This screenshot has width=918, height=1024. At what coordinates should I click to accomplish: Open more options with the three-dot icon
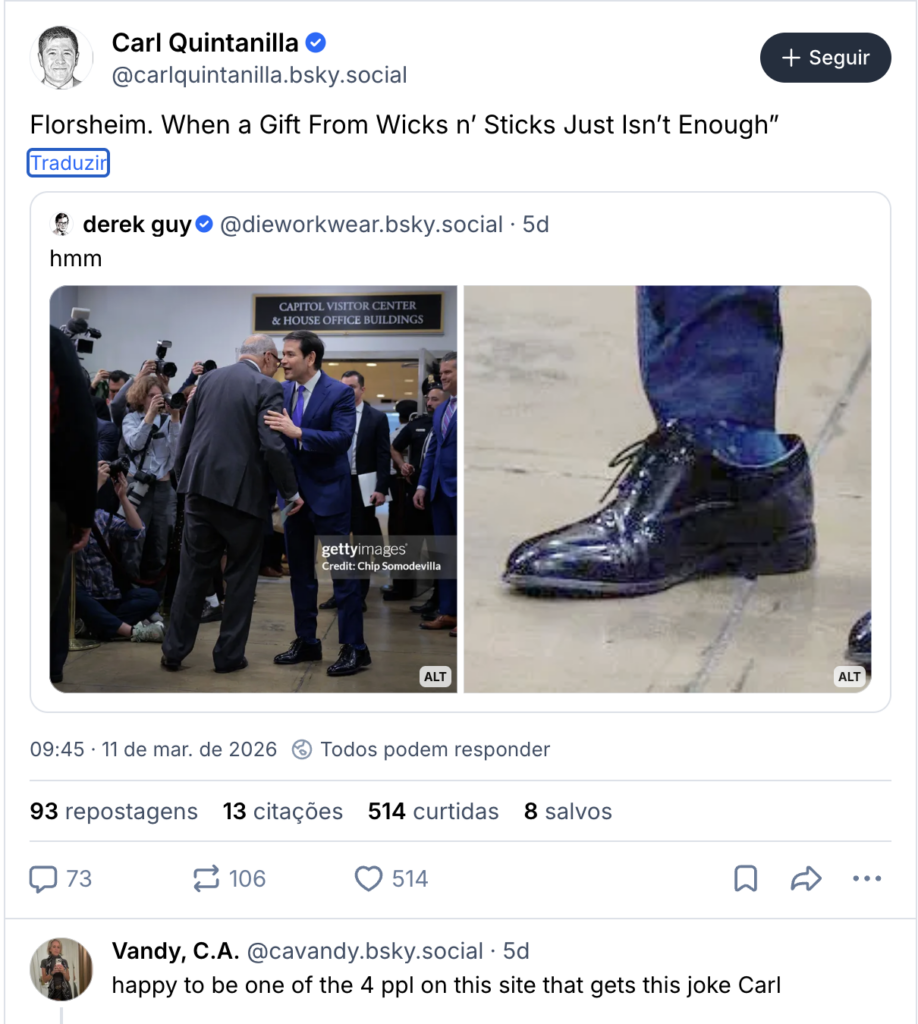point(867,878)
